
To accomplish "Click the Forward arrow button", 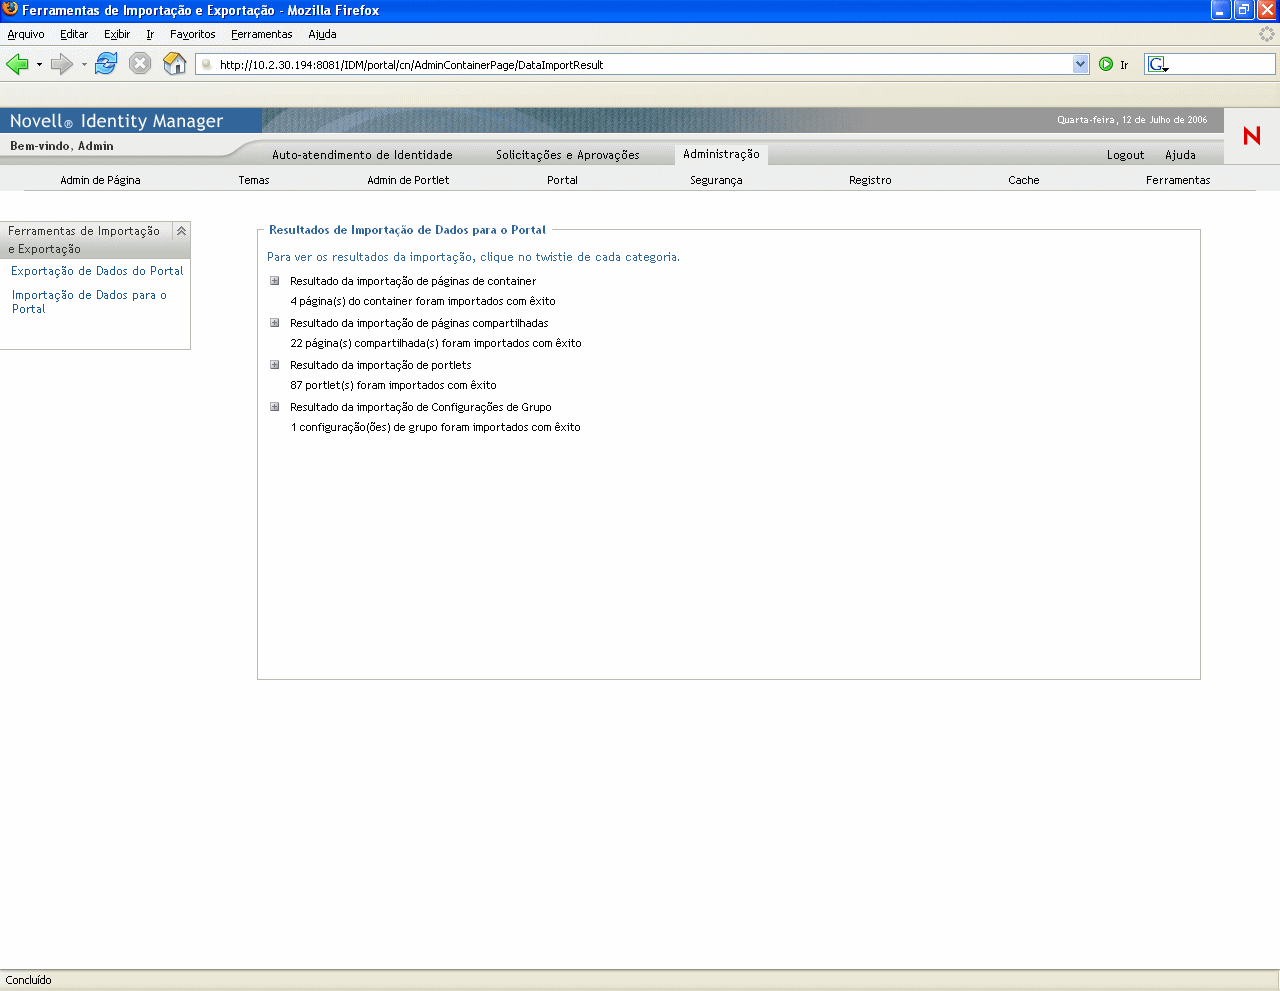I will (62, 64).
